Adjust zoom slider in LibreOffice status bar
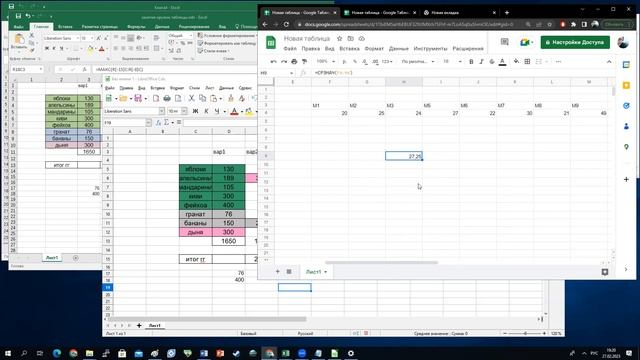Image resolution: width=640 pixels, height=360 pixels. tap(525, 333)
